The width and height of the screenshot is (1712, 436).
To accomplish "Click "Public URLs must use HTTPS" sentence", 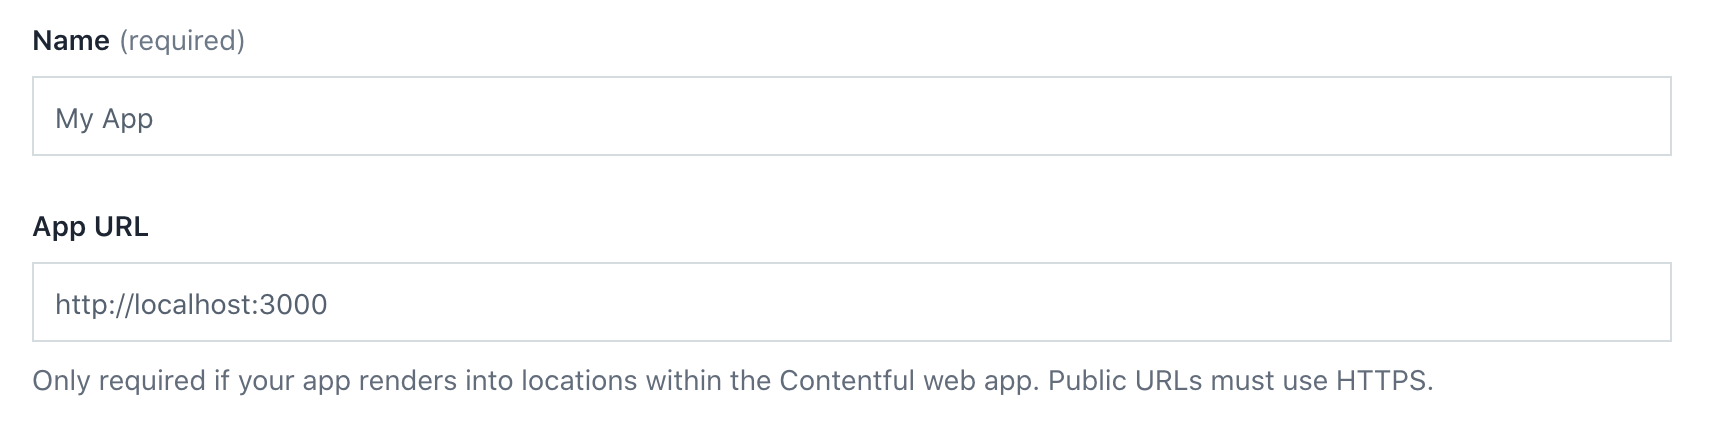I will (1240, 381).
